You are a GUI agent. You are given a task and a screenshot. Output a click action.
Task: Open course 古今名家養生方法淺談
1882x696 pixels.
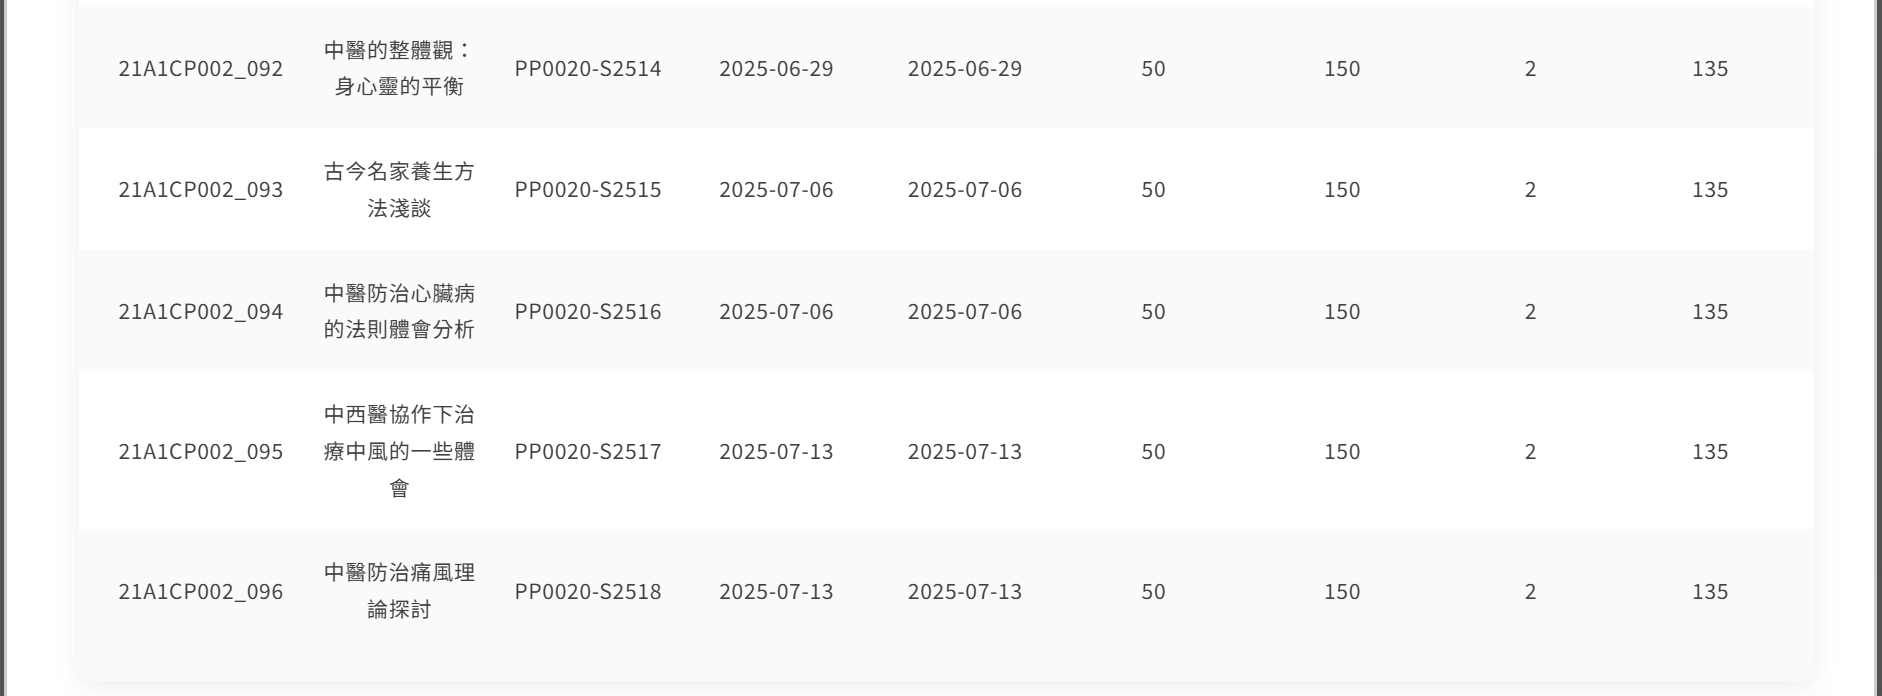pos(399,190)
